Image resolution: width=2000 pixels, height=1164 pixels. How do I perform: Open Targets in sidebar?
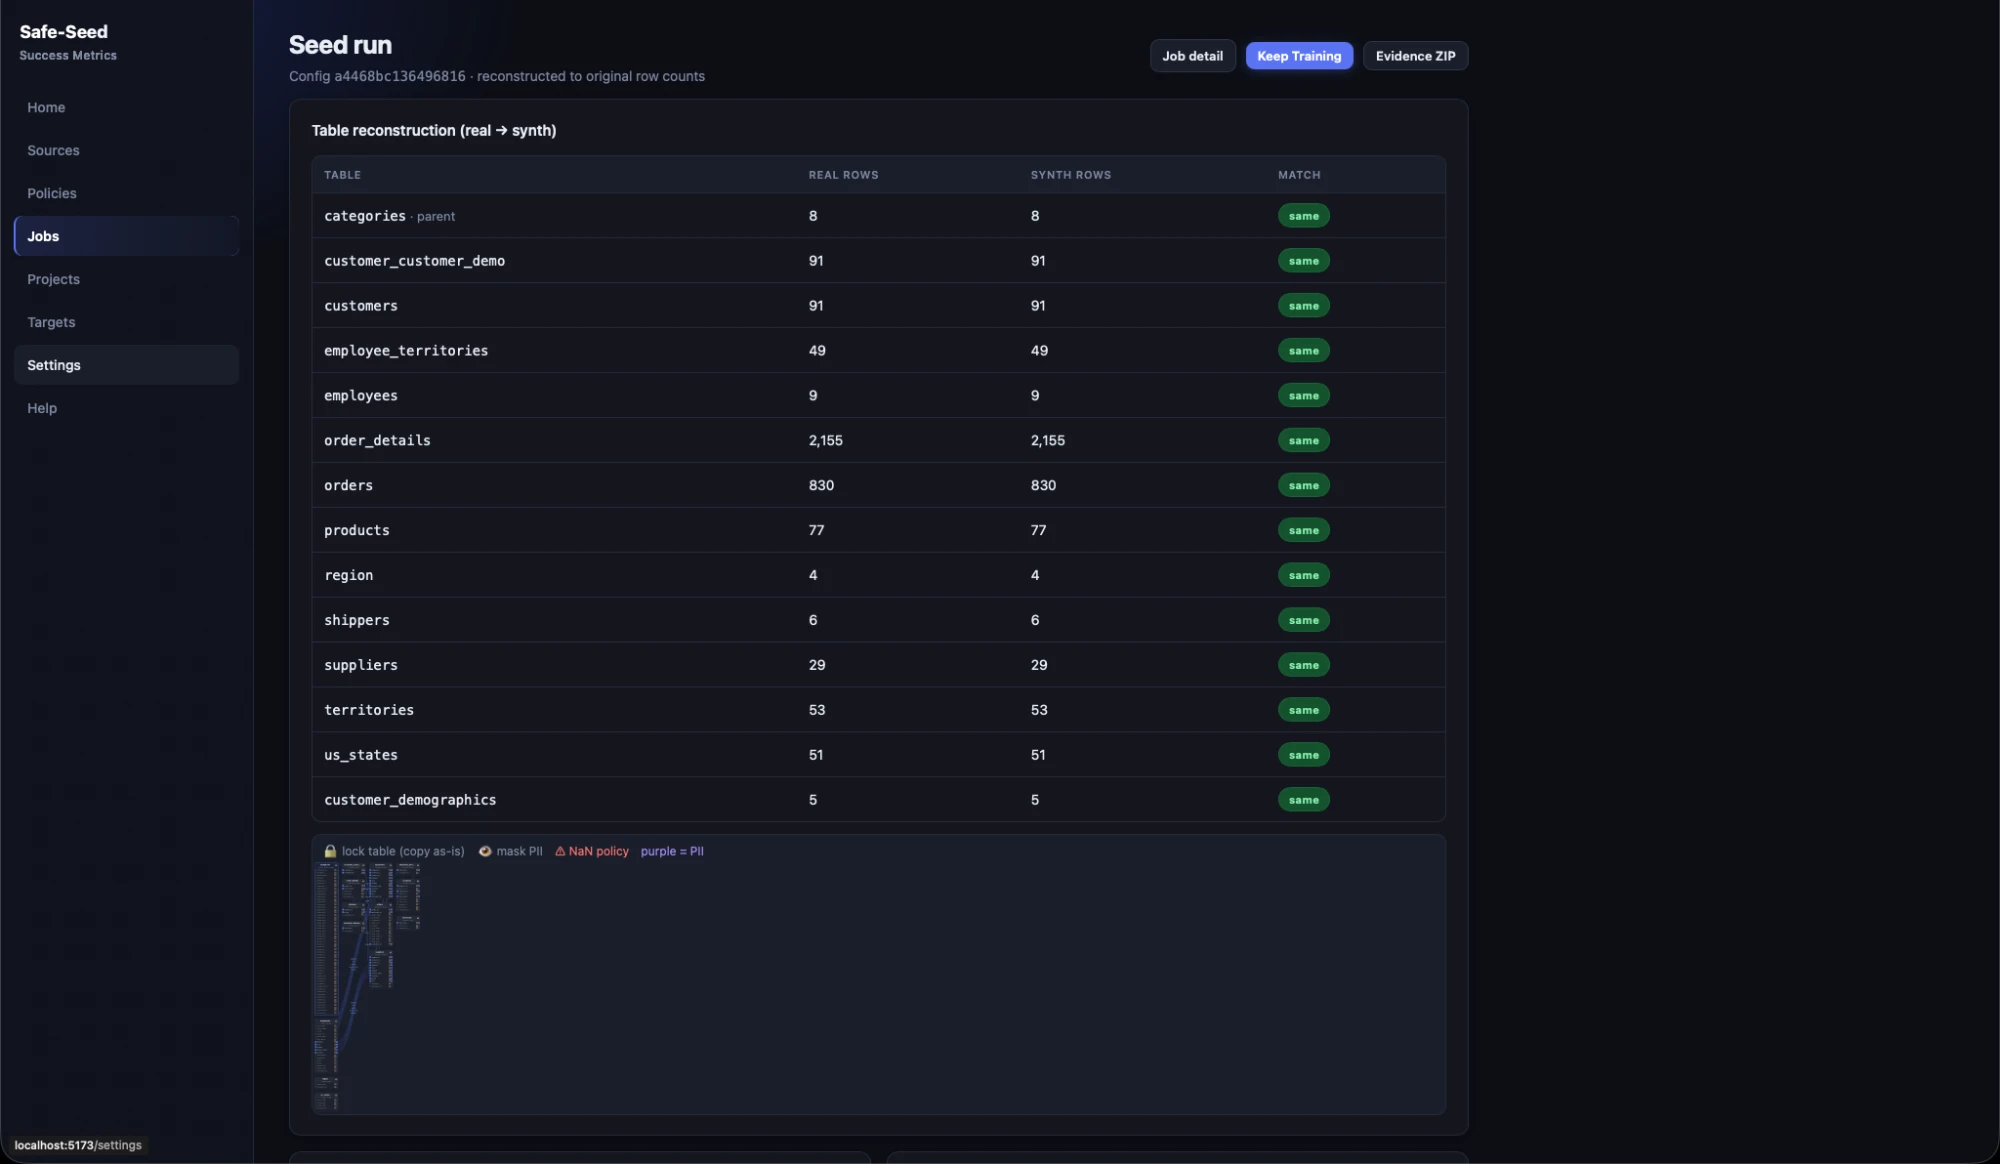pyautogui.click(x=126, y=322)
